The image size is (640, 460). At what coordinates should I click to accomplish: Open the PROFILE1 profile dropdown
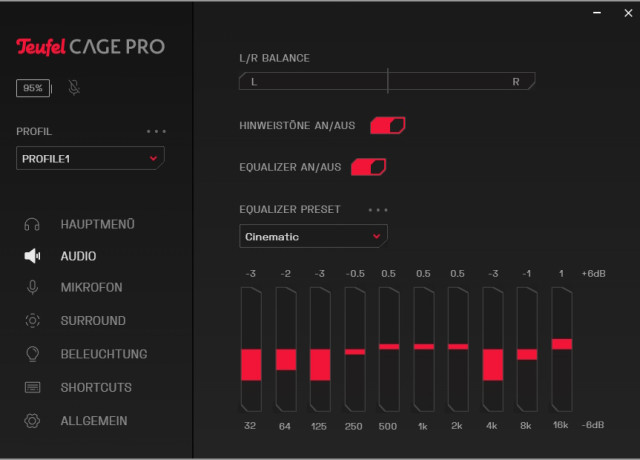[x=90, y=158]
